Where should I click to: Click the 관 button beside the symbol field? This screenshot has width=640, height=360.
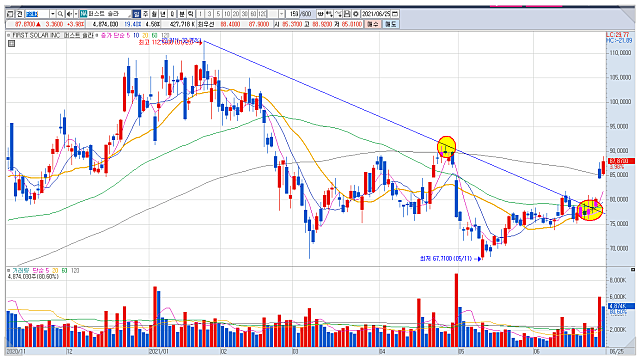pos(20,14)
